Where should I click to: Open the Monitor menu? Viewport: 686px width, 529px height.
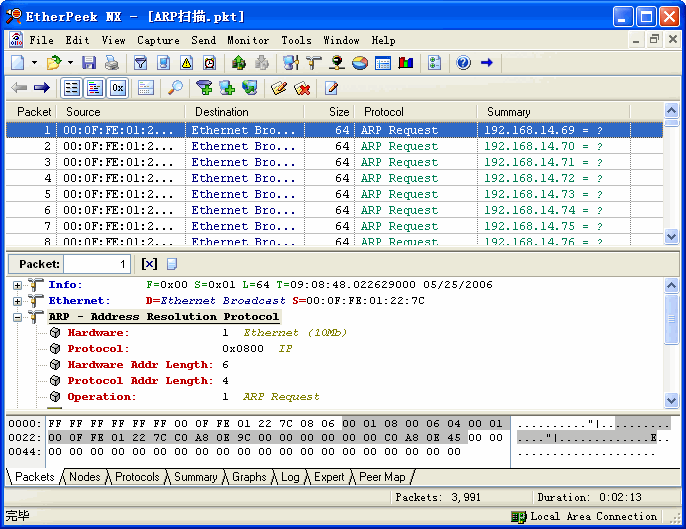248,40
